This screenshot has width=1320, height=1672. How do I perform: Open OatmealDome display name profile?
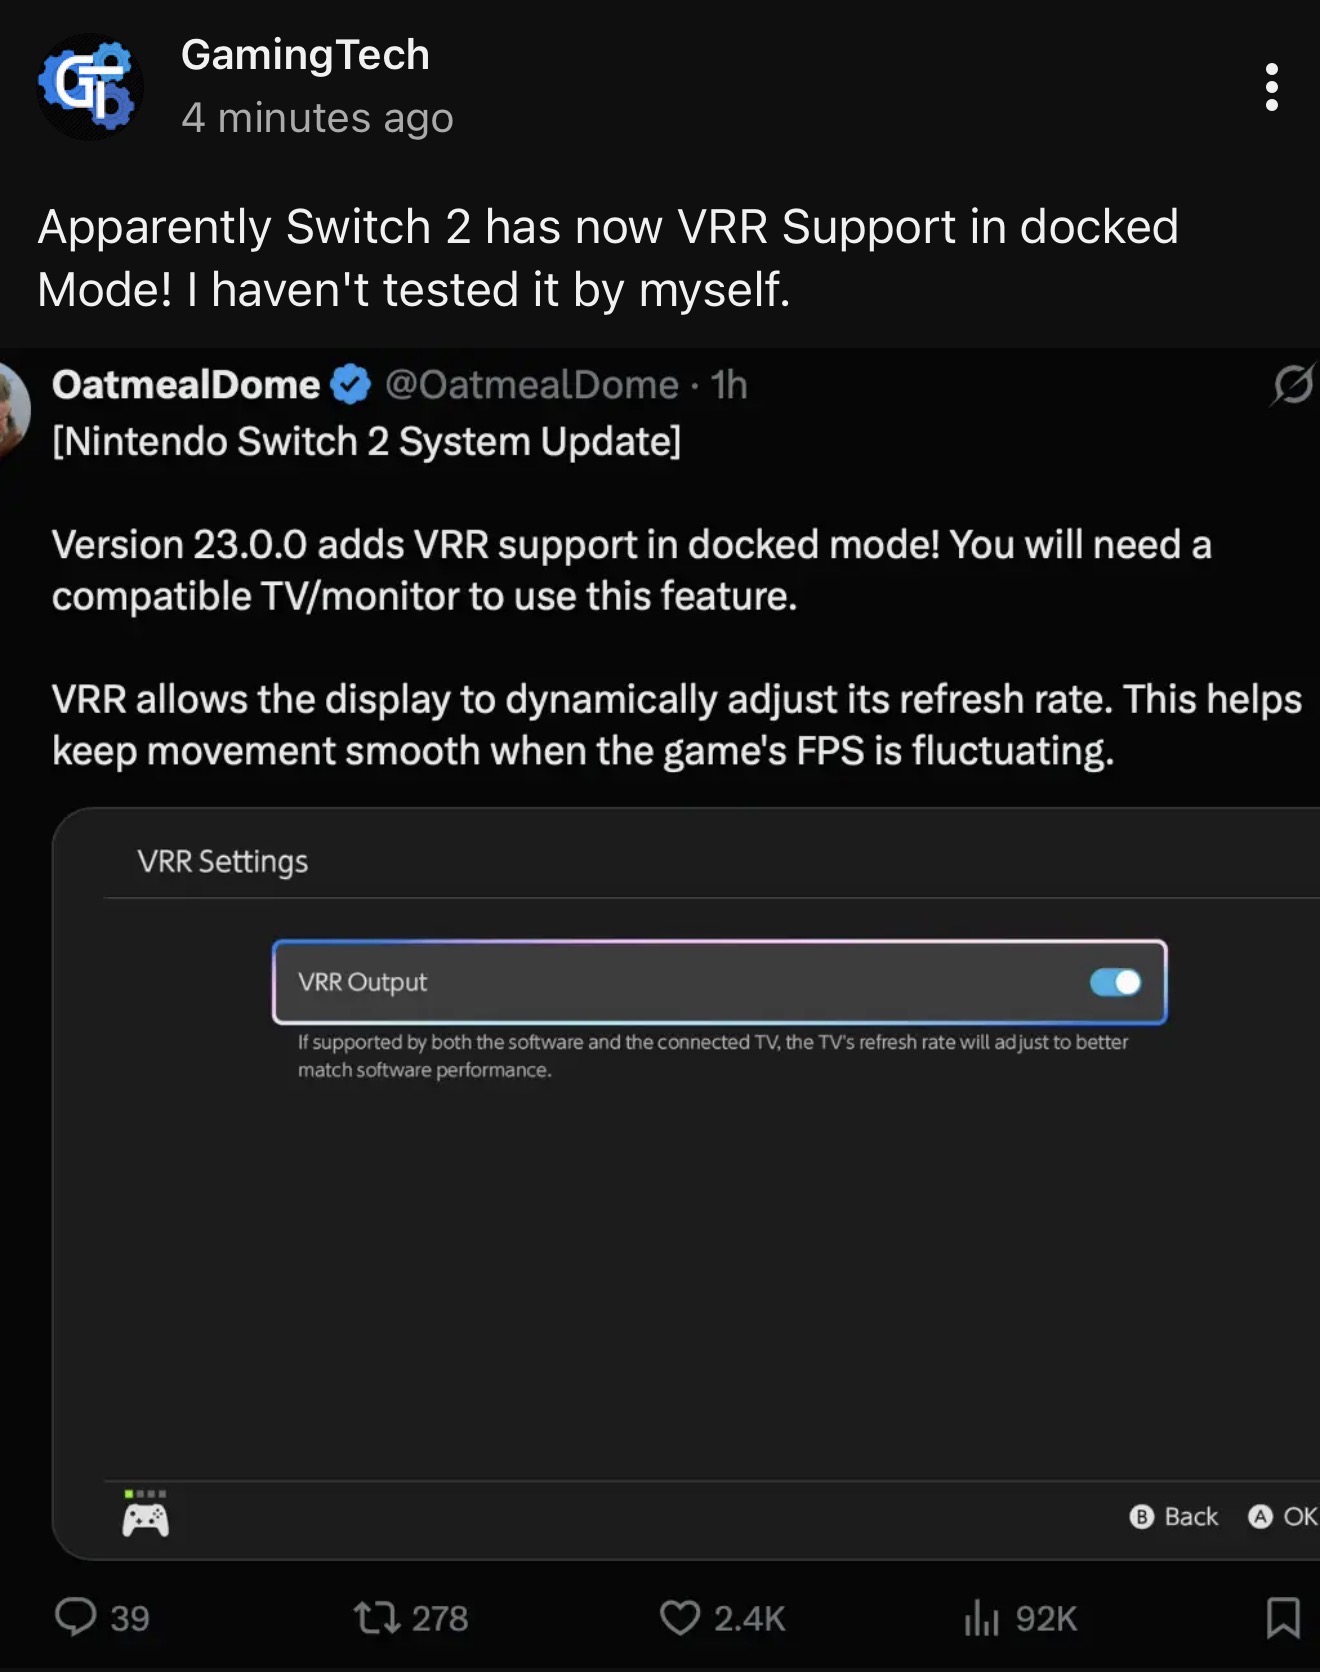tap(186, 384)
